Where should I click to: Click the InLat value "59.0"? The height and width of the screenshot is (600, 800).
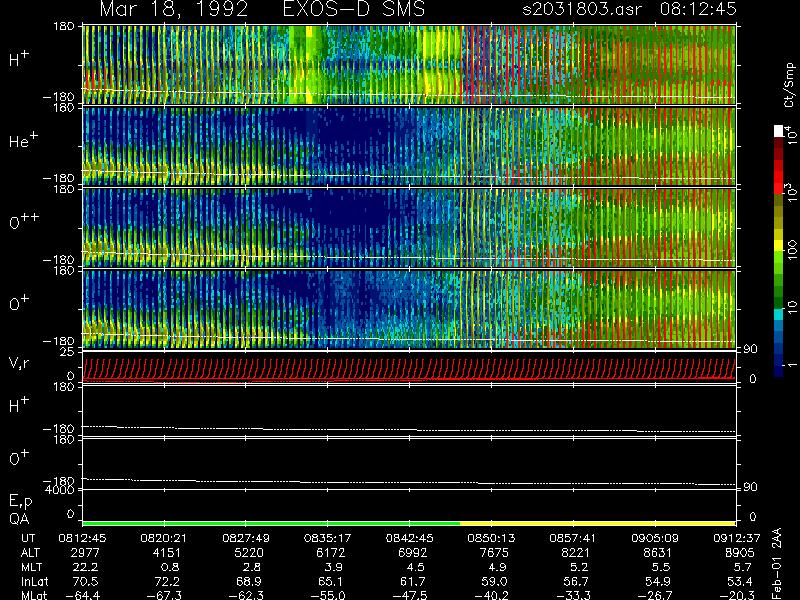[x=495, y=582]
